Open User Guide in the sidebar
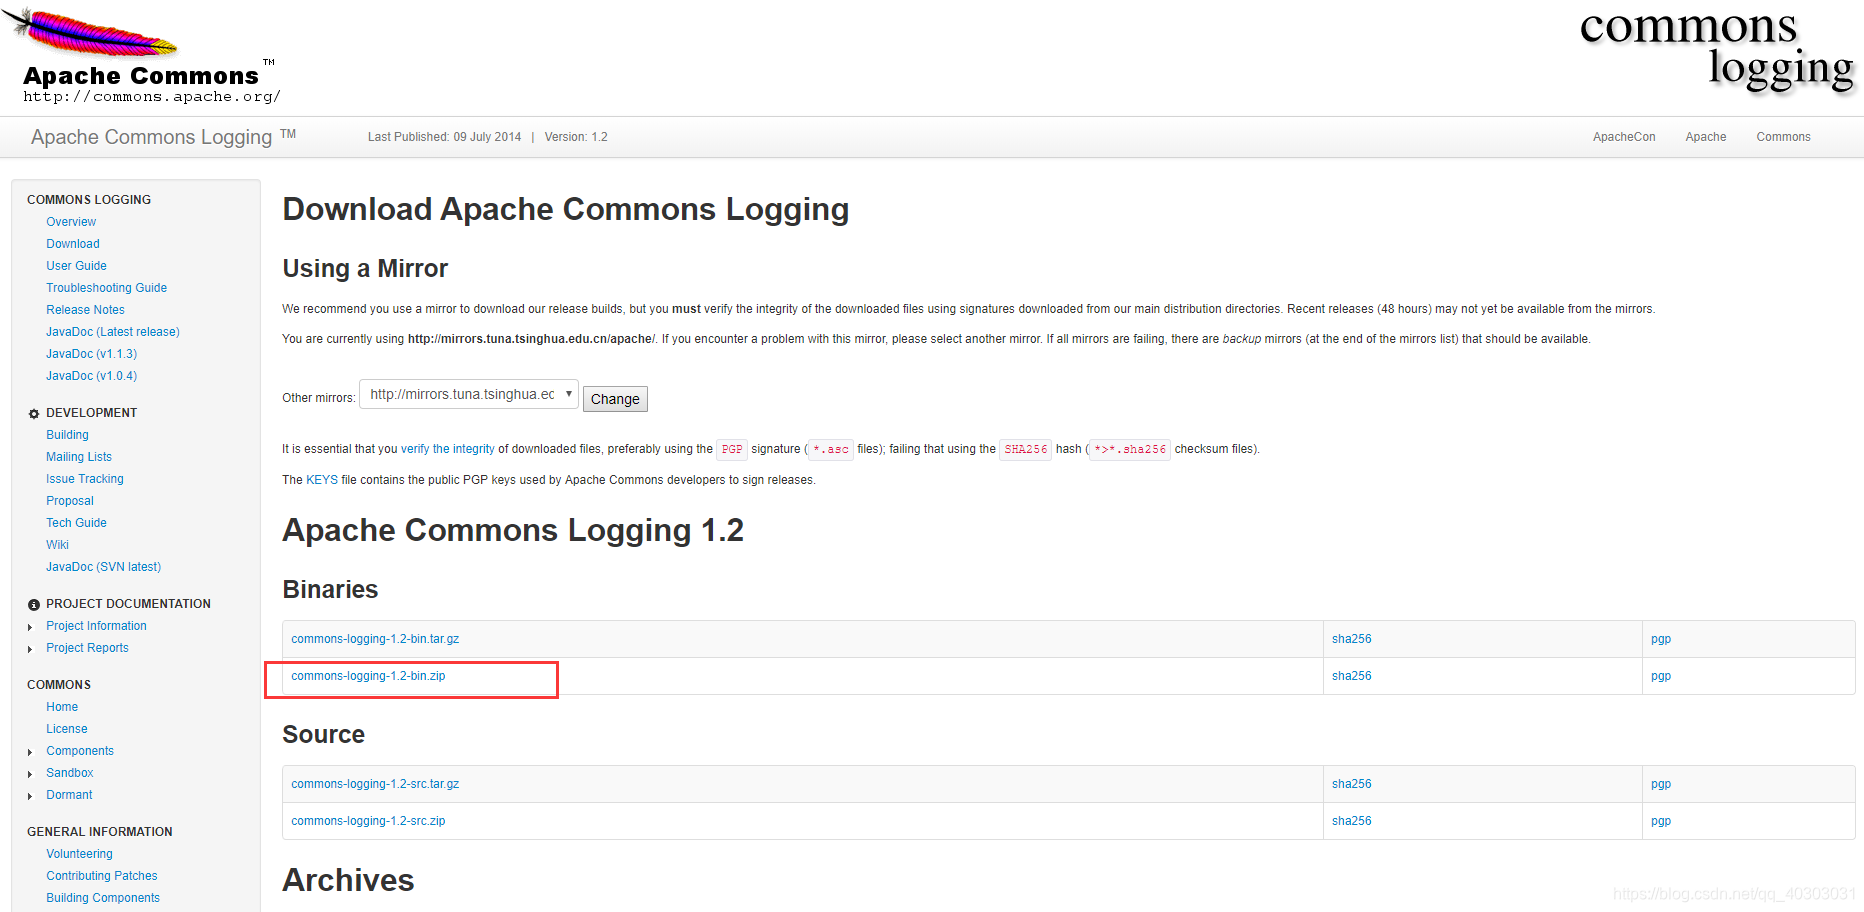 coord(76,266)
